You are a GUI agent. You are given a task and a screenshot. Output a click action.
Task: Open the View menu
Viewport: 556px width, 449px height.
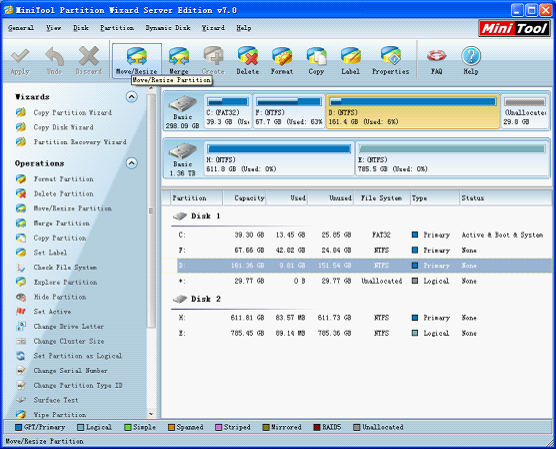pyautogui.click(x=54, y=28)
